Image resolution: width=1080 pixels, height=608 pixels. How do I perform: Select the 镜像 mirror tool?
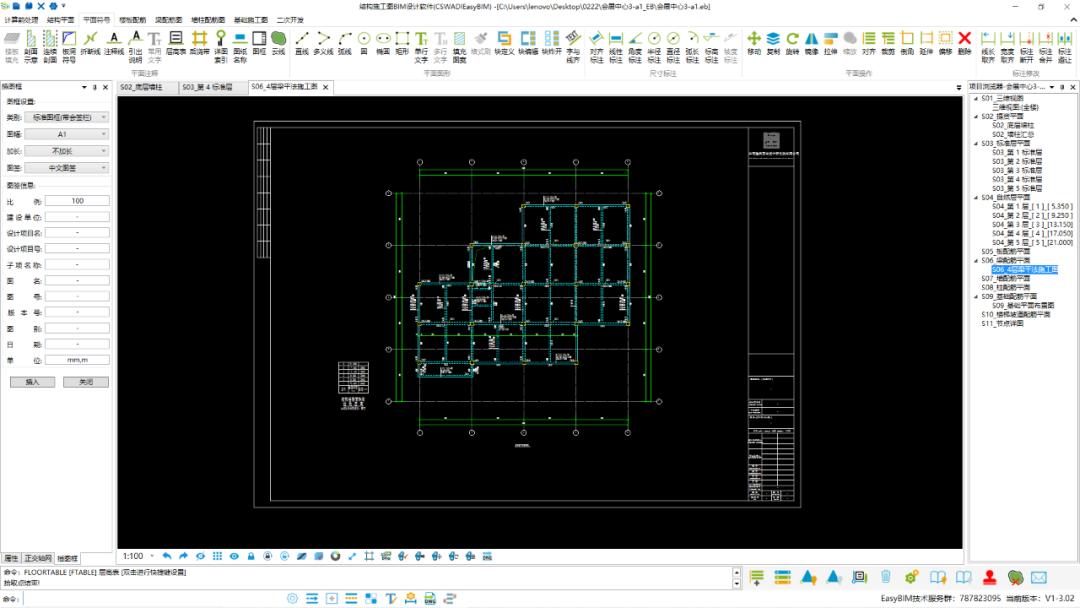[811, 43]
